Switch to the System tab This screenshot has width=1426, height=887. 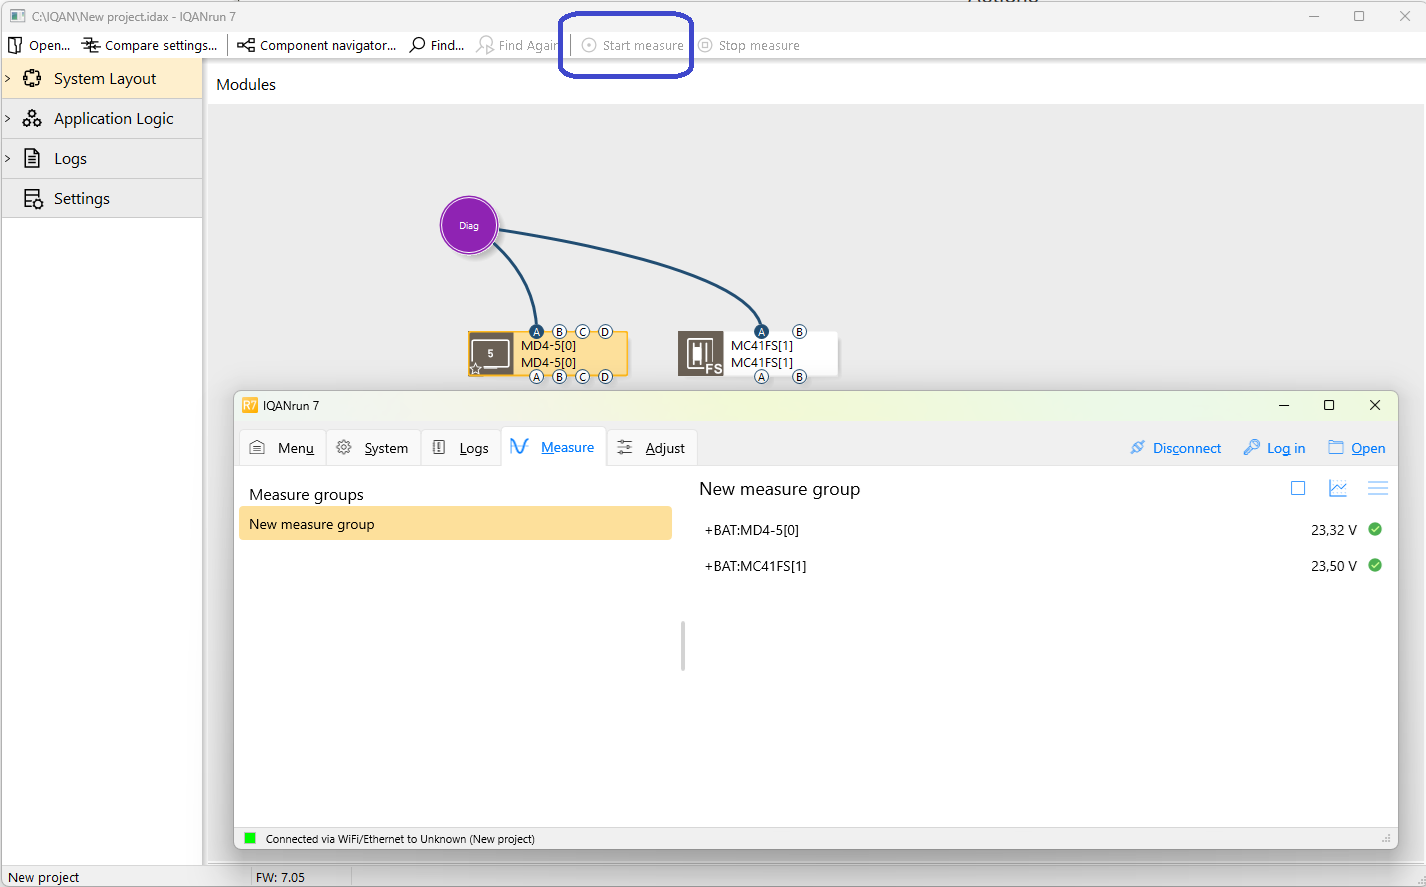(373, 448)
